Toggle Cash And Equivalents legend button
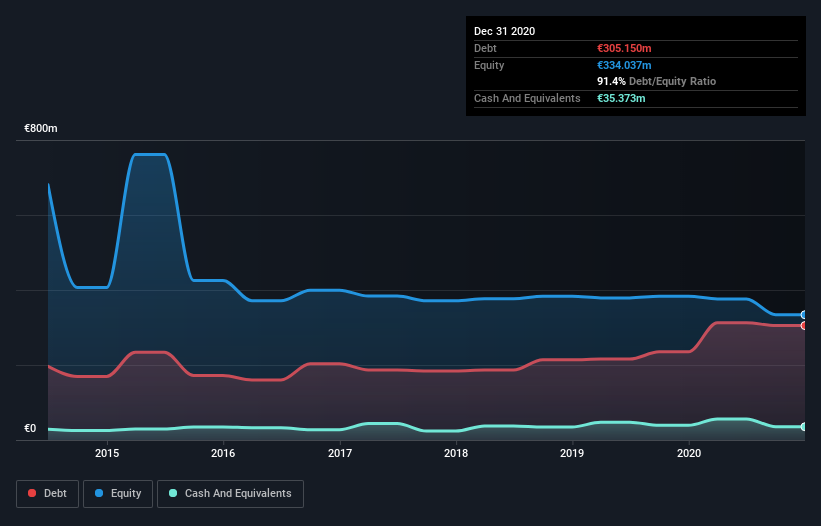Screen dimensions: 821x526 [230, 494]
